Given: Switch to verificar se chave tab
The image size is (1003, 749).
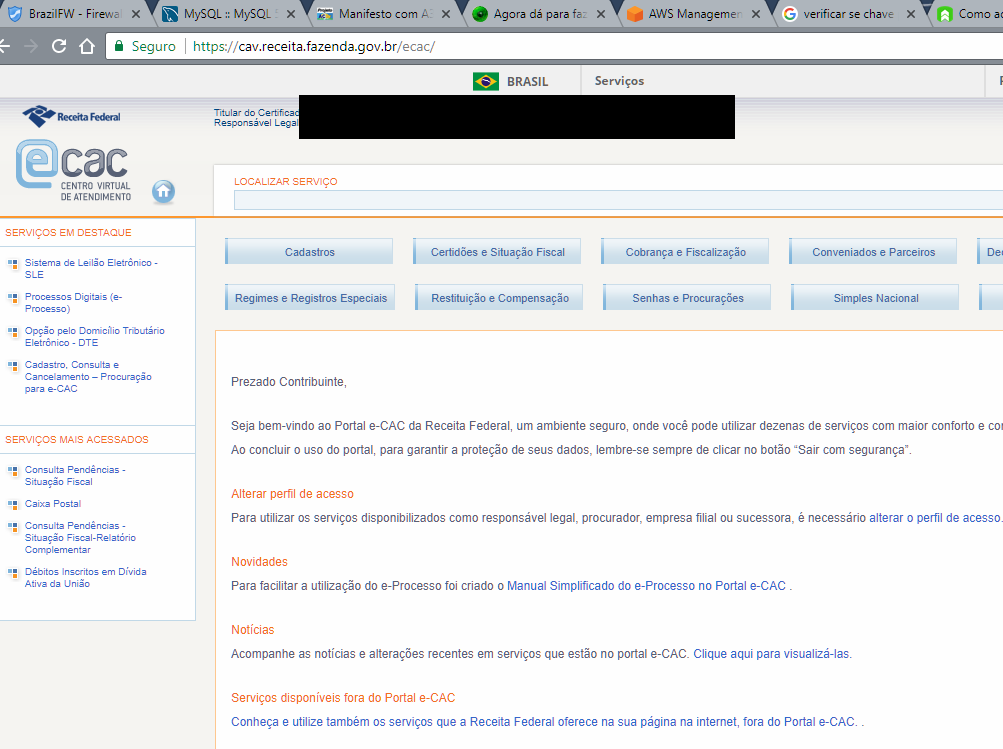Looking at the screenshot, I should 850,13.
